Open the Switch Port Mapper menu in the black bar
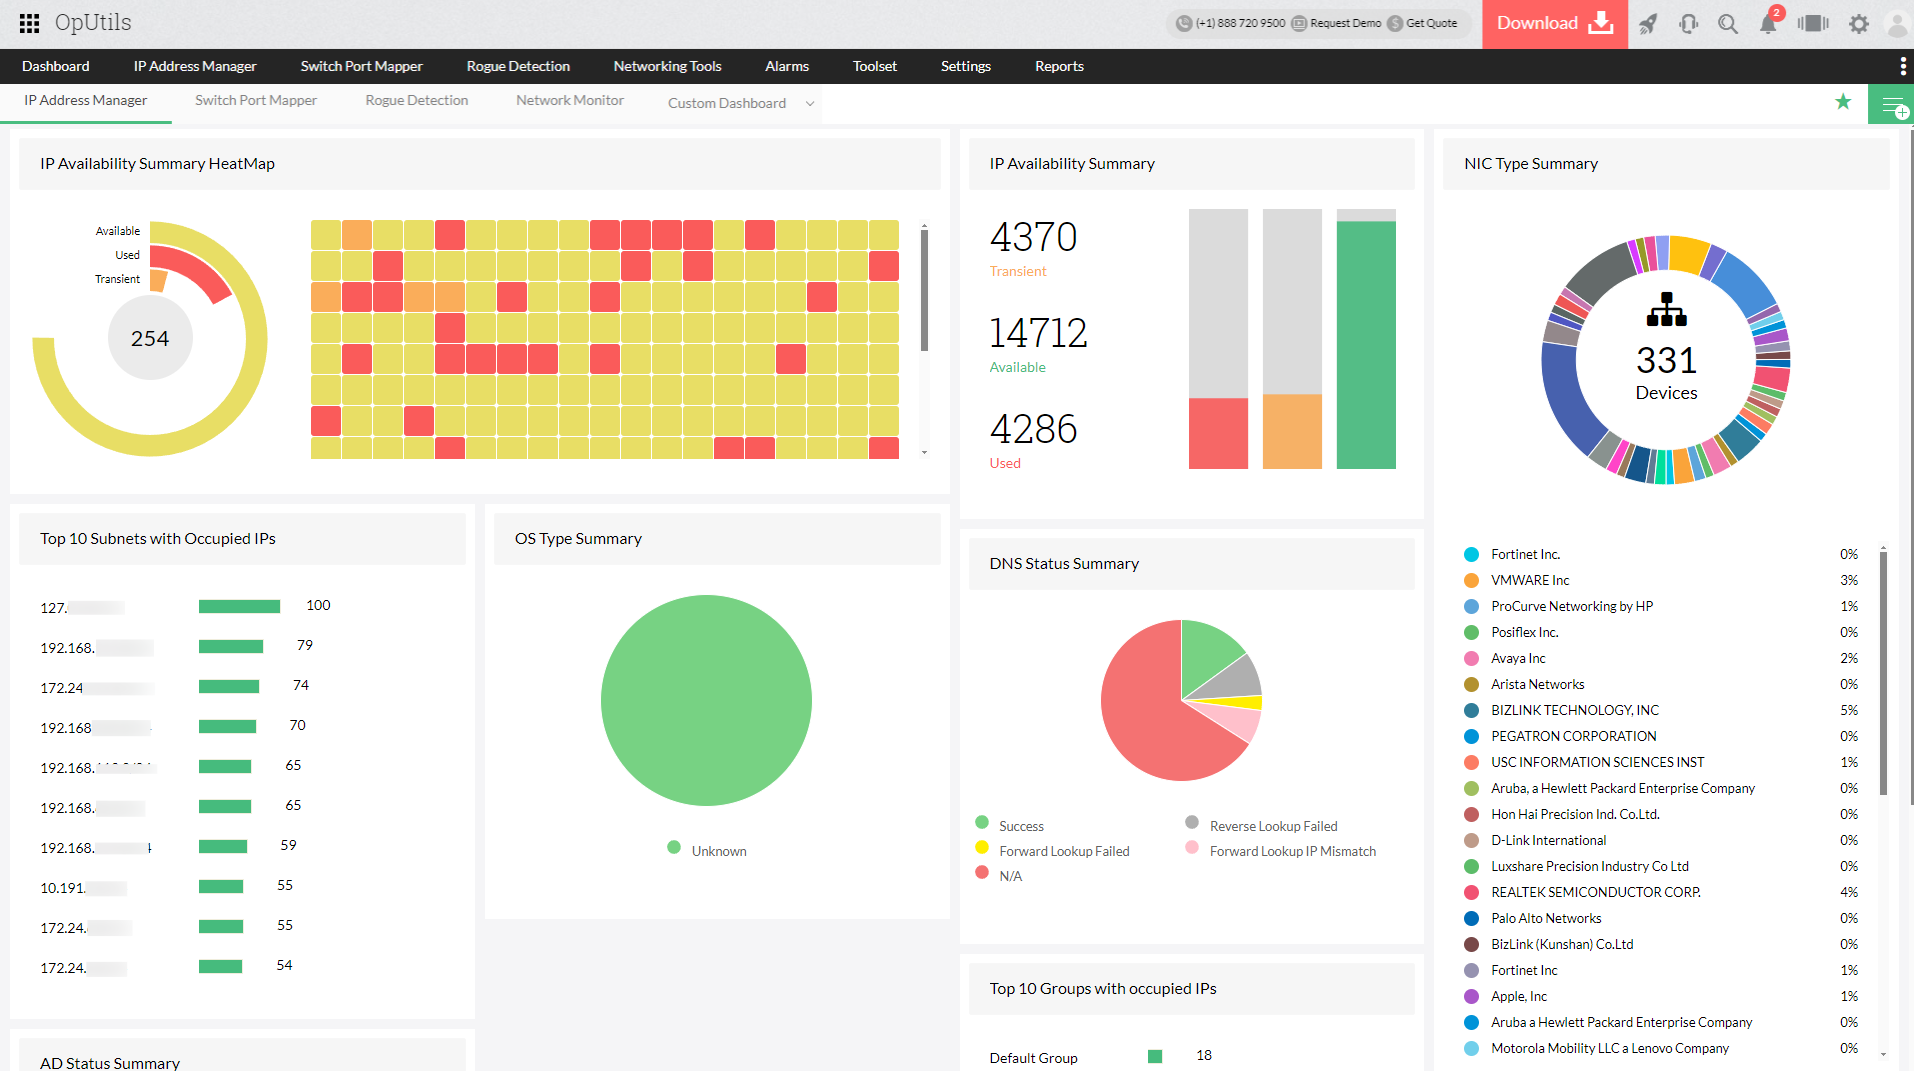Viewport: 1914px width, 1071px height. click(x=362, y=66)
